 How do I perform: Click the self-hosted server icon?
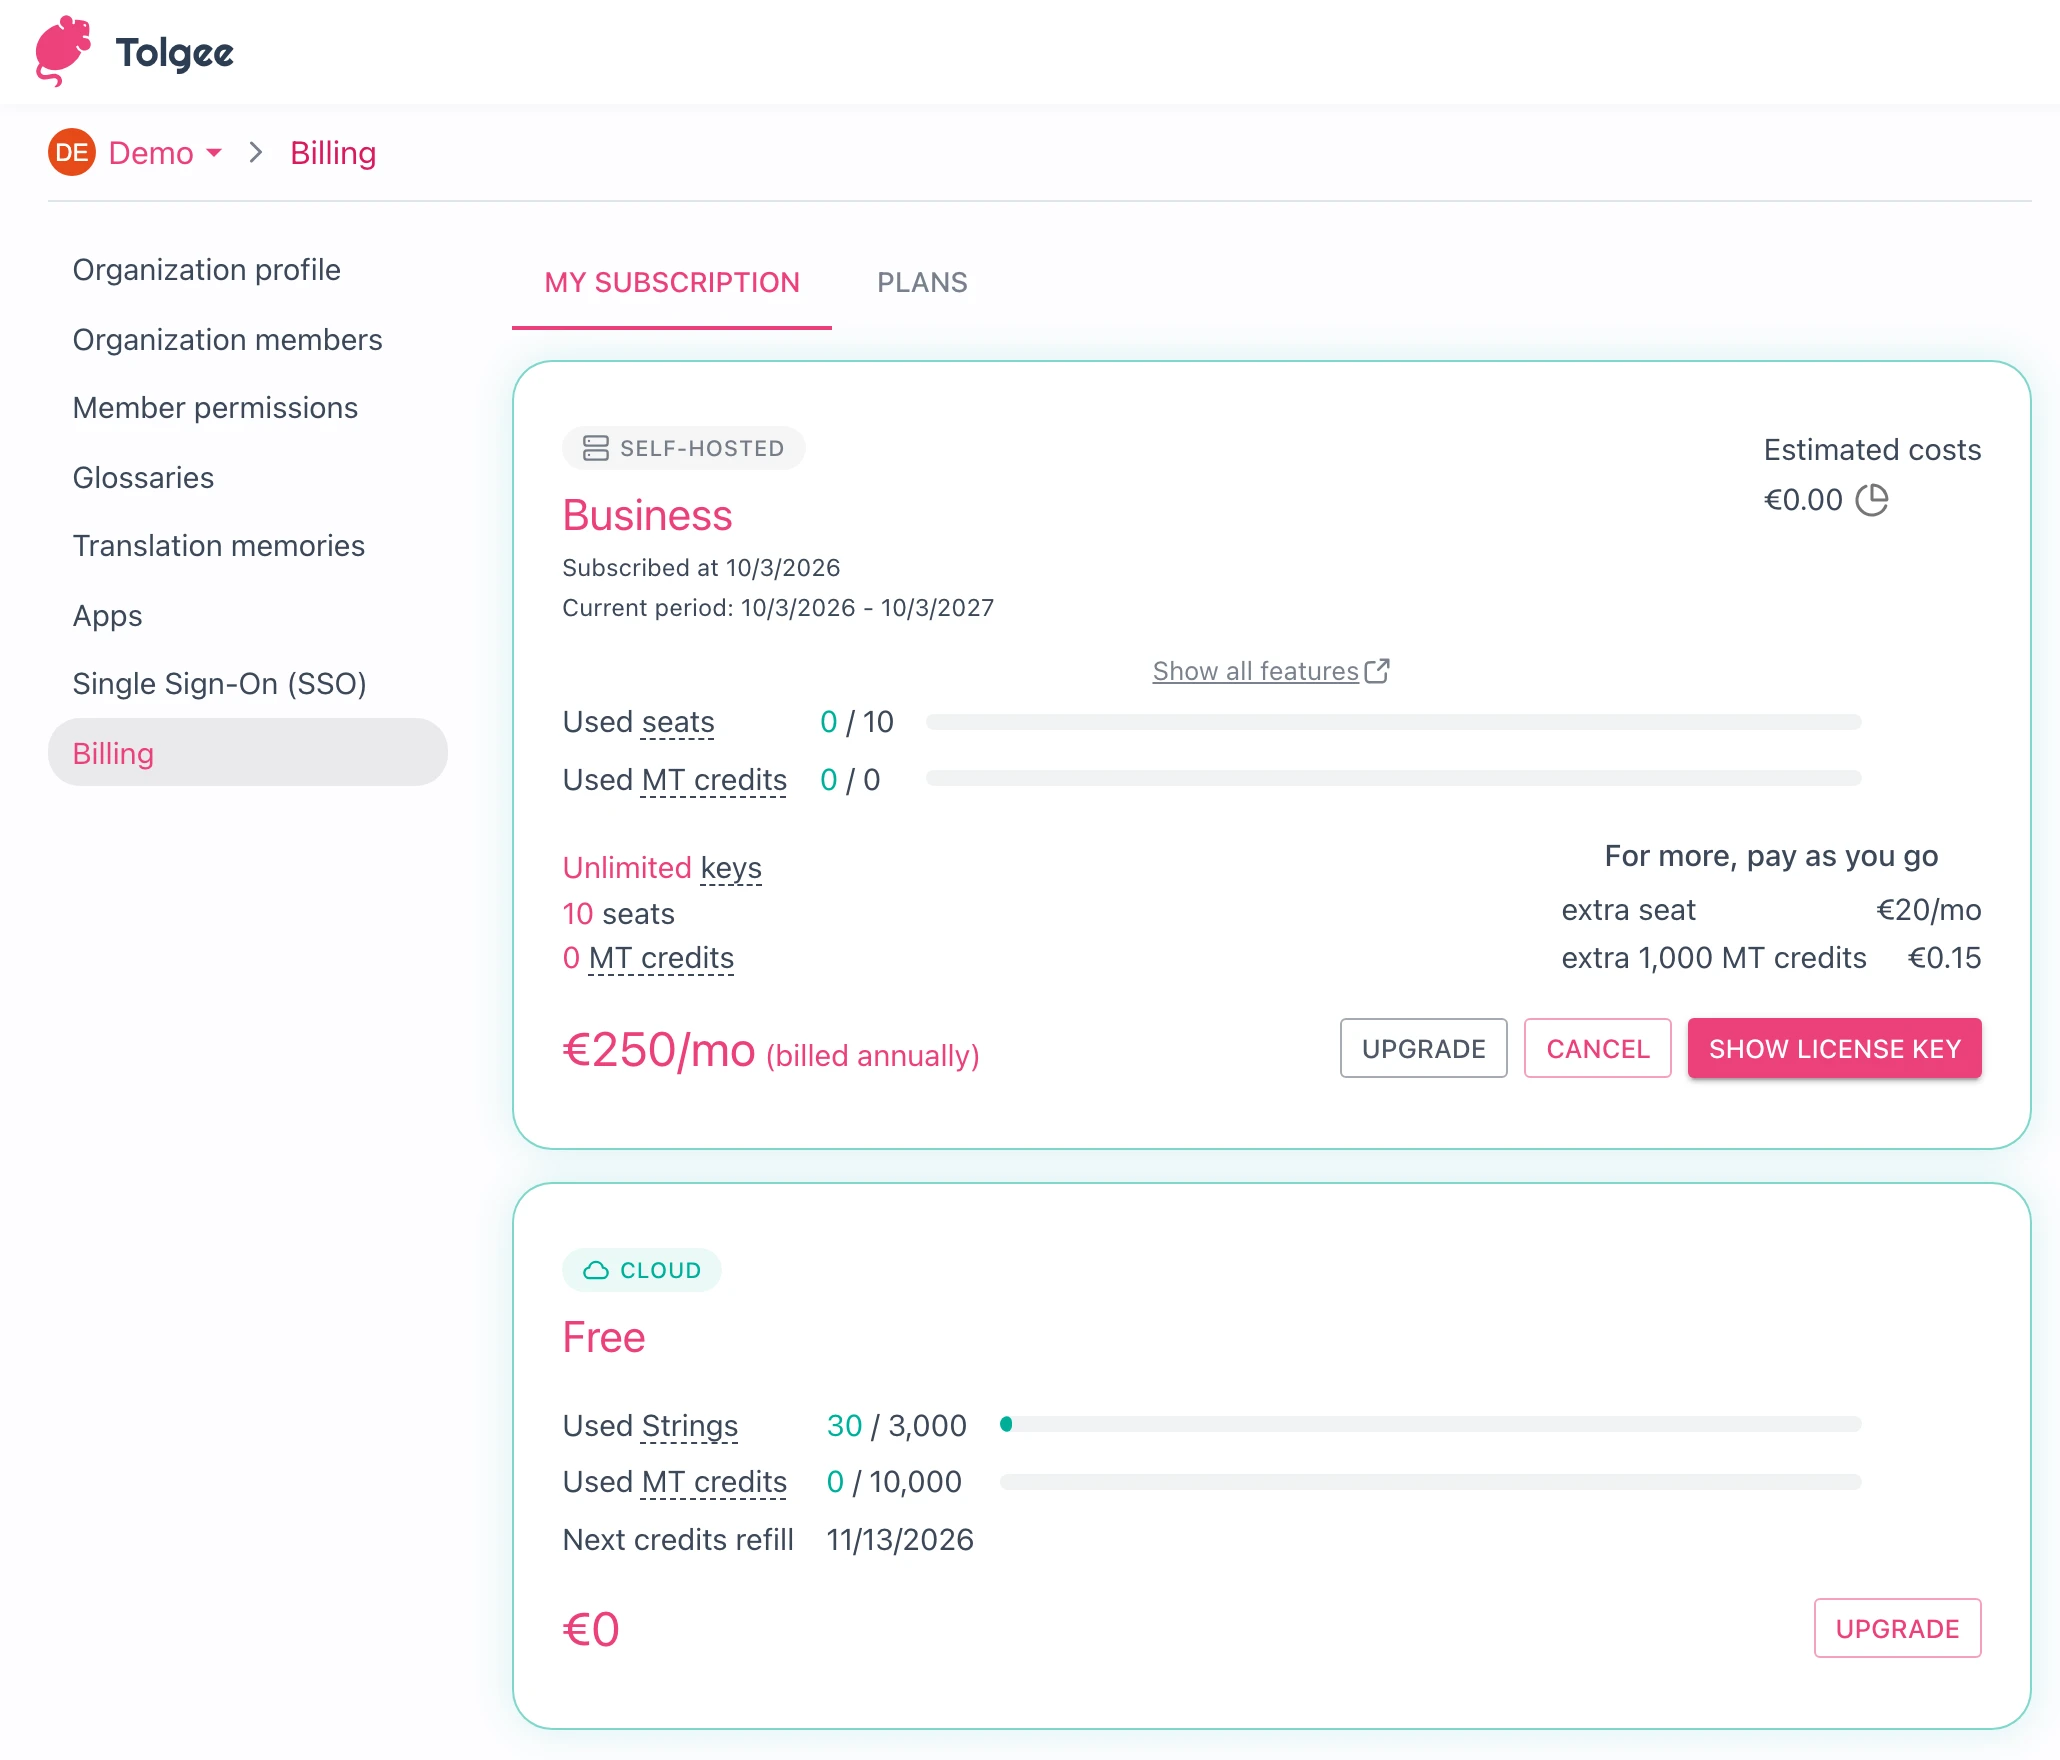pyautogui.click(x=595, y=448)
